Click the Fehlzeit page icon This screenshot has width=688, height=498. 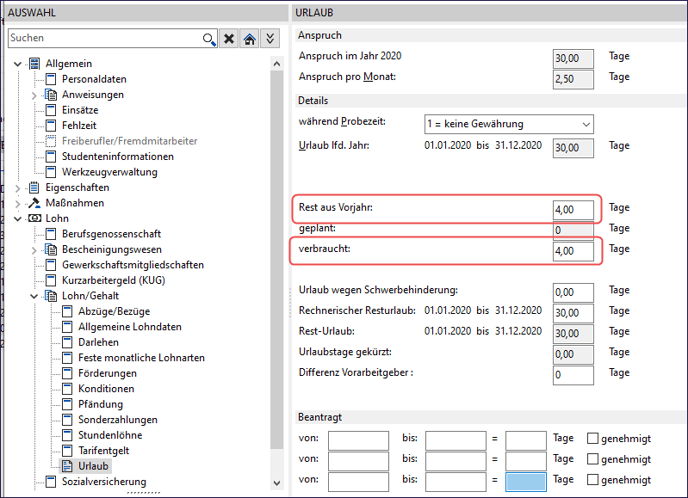(x=51, y=125)
